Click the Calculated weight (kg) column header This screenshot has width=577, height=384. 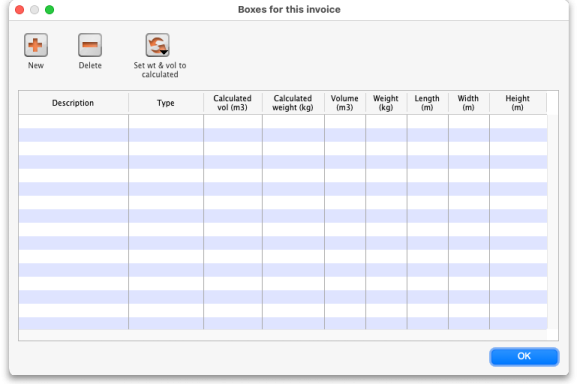click(293, 103)
